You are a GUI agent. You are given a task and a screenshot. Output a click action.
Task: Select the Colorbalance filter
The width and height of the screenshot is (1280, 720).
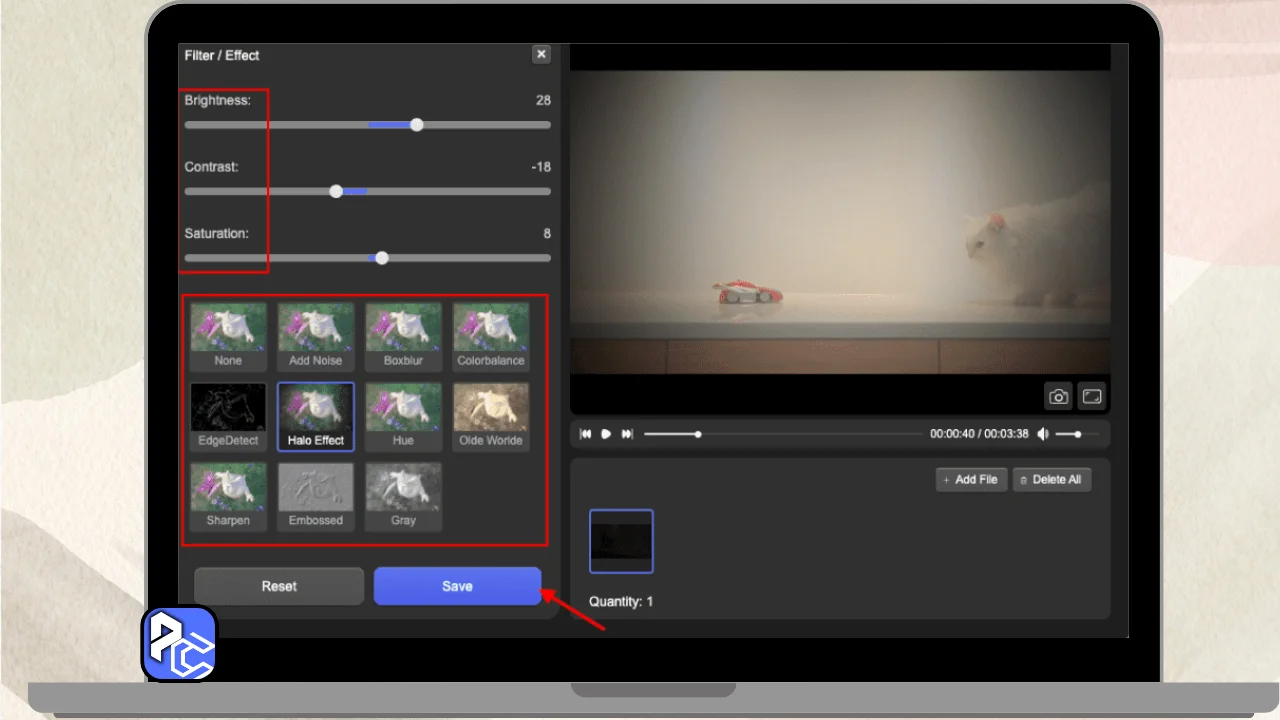491,334
